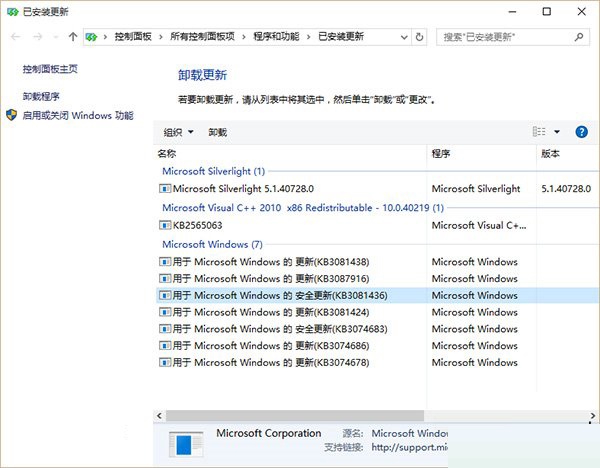Open recent locations dropdown arrow
Screen dimensions: 600x468
point(56,37)
